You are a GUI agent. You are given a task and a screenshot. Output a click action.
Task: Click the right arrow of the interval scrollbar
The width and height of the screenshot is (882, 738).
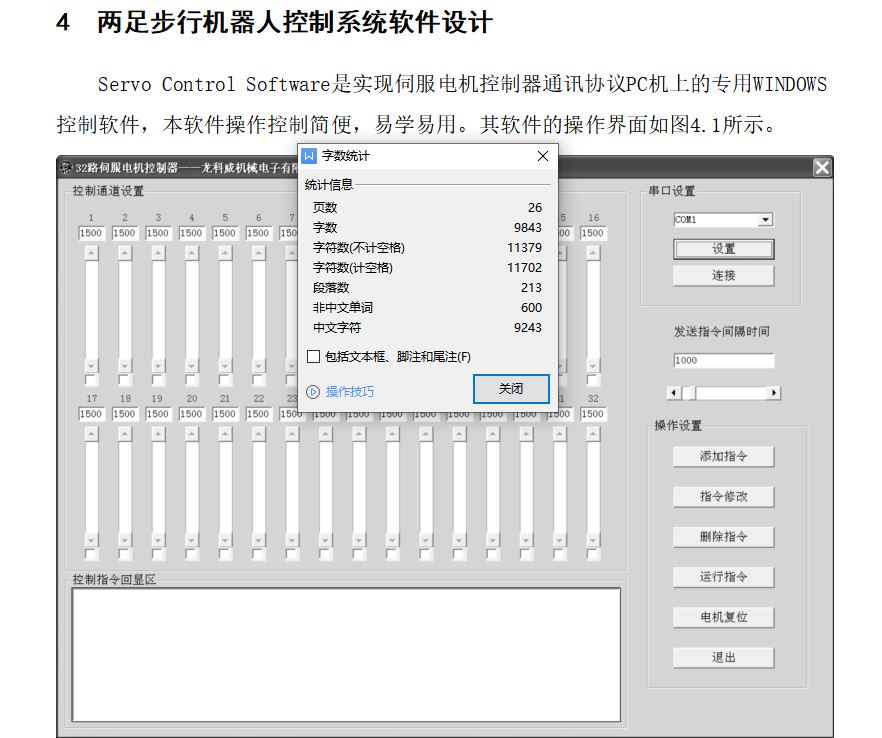774,393
